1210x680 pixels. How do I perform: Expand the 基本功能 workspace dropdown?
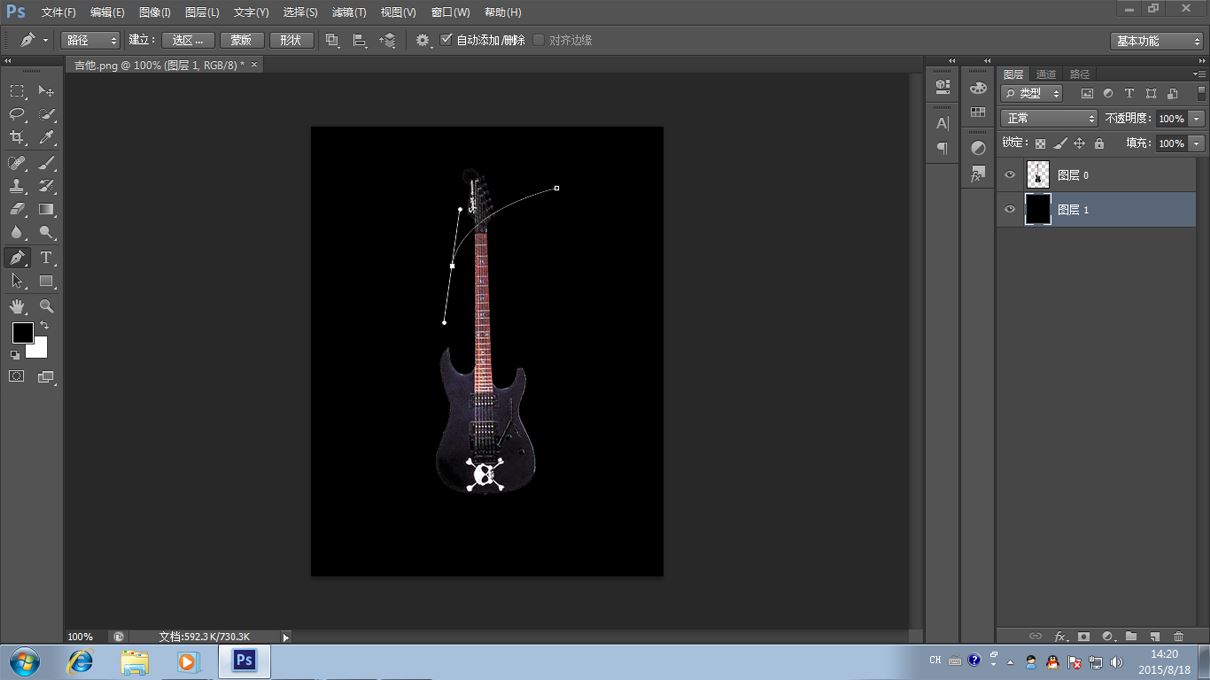(x=1156, y=41)
